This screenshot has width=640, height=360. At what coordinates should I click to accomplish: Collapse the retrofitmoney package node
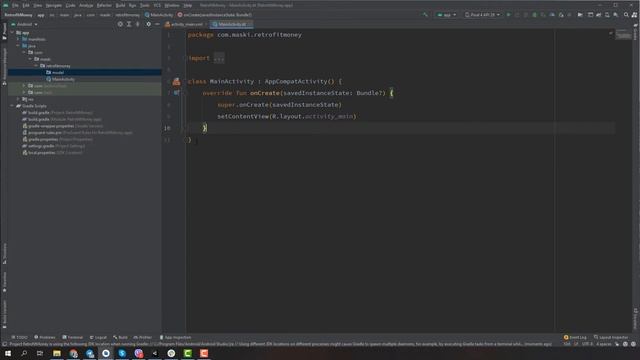(36, 66)
